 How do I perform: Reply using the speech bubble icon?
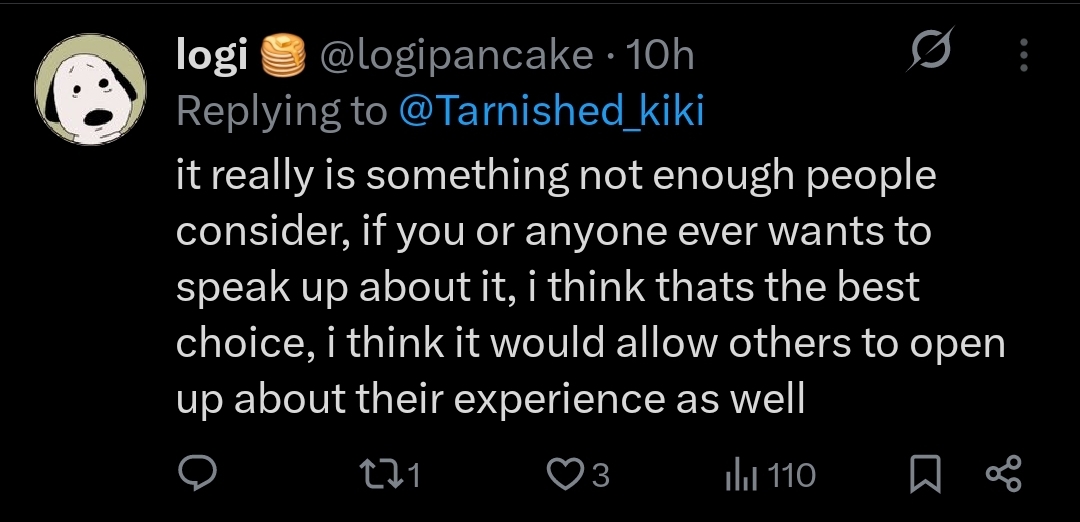[x=194, y=474]
